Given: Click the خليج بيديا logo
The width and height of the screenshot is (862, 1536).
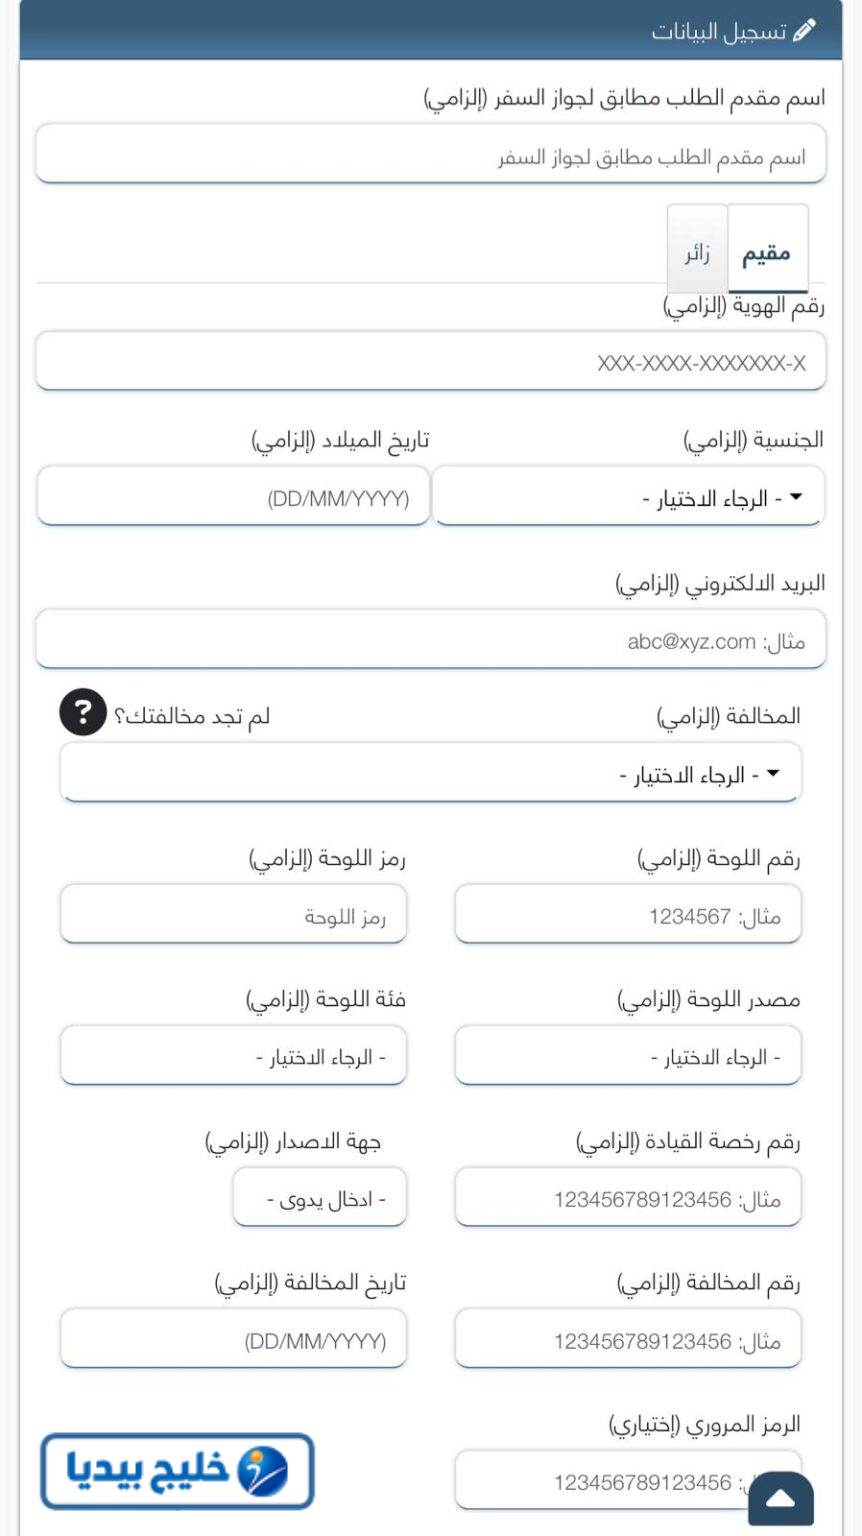Looking at the screenshot, I should point(177,1471).
